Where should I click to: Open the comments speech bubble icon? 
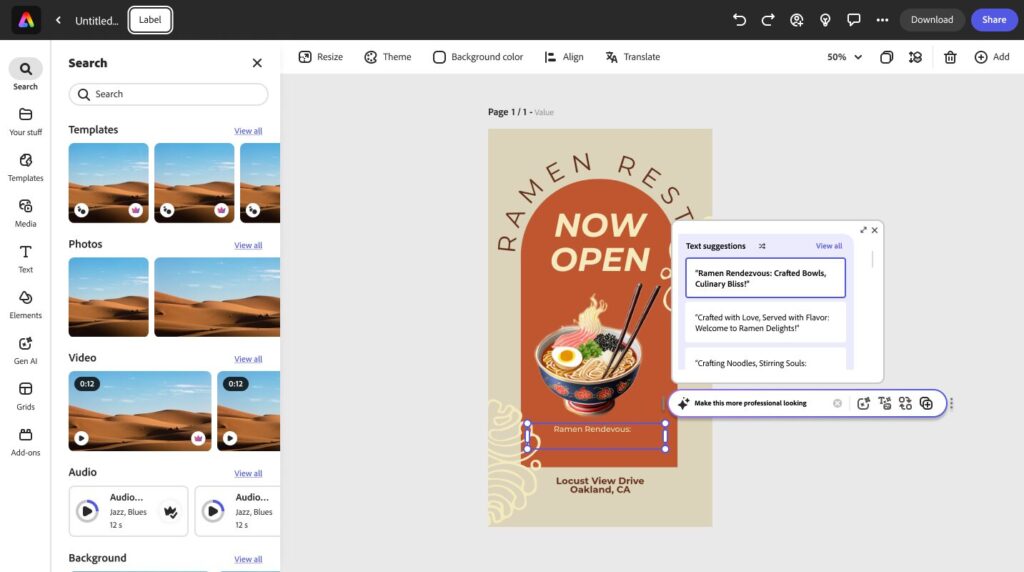pyautogui.click(x=853, y=20)
